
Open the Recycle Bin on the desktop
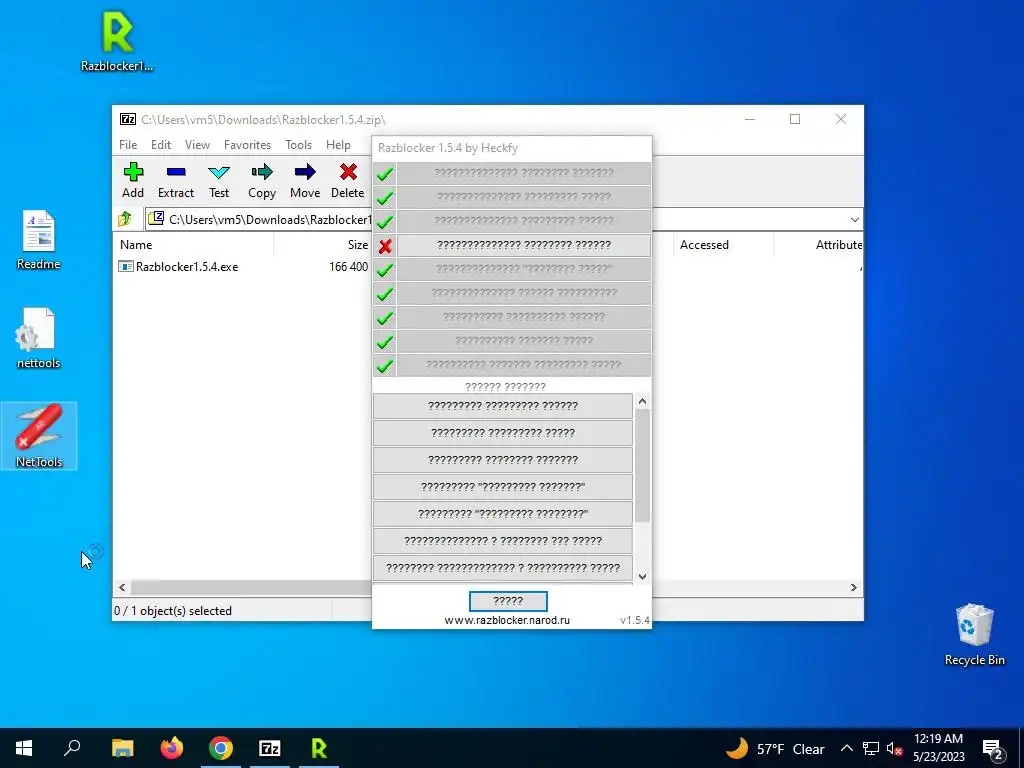[974, 633]
